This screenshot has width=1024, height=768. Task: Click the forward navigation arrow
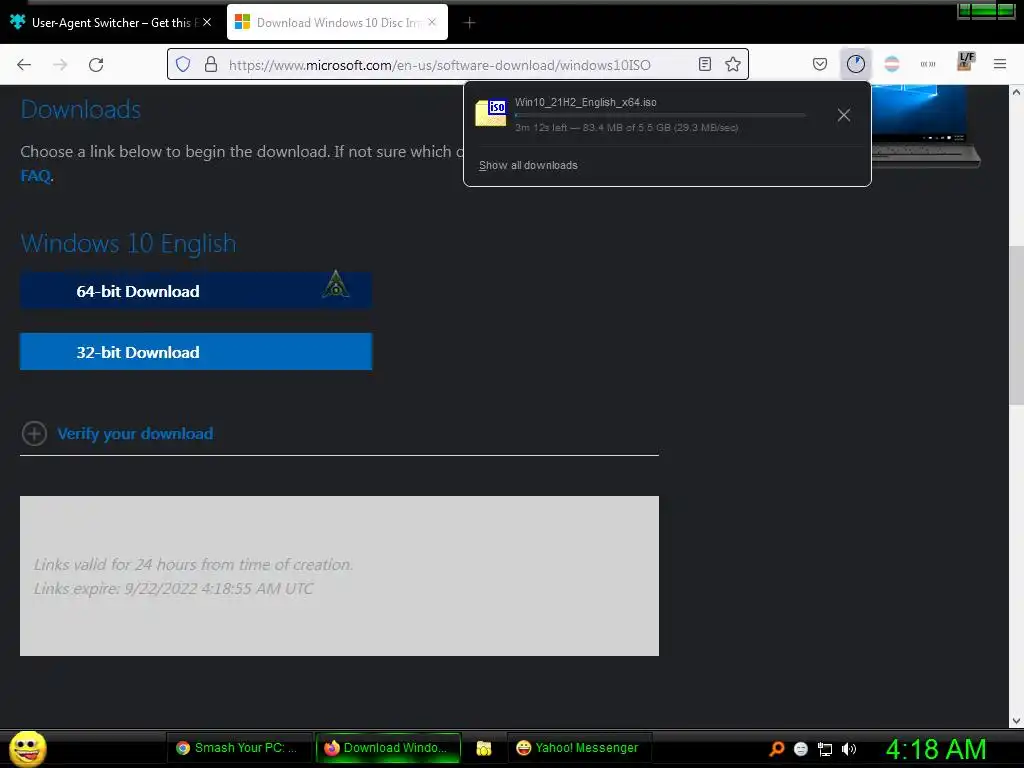(x=60, y=65)
